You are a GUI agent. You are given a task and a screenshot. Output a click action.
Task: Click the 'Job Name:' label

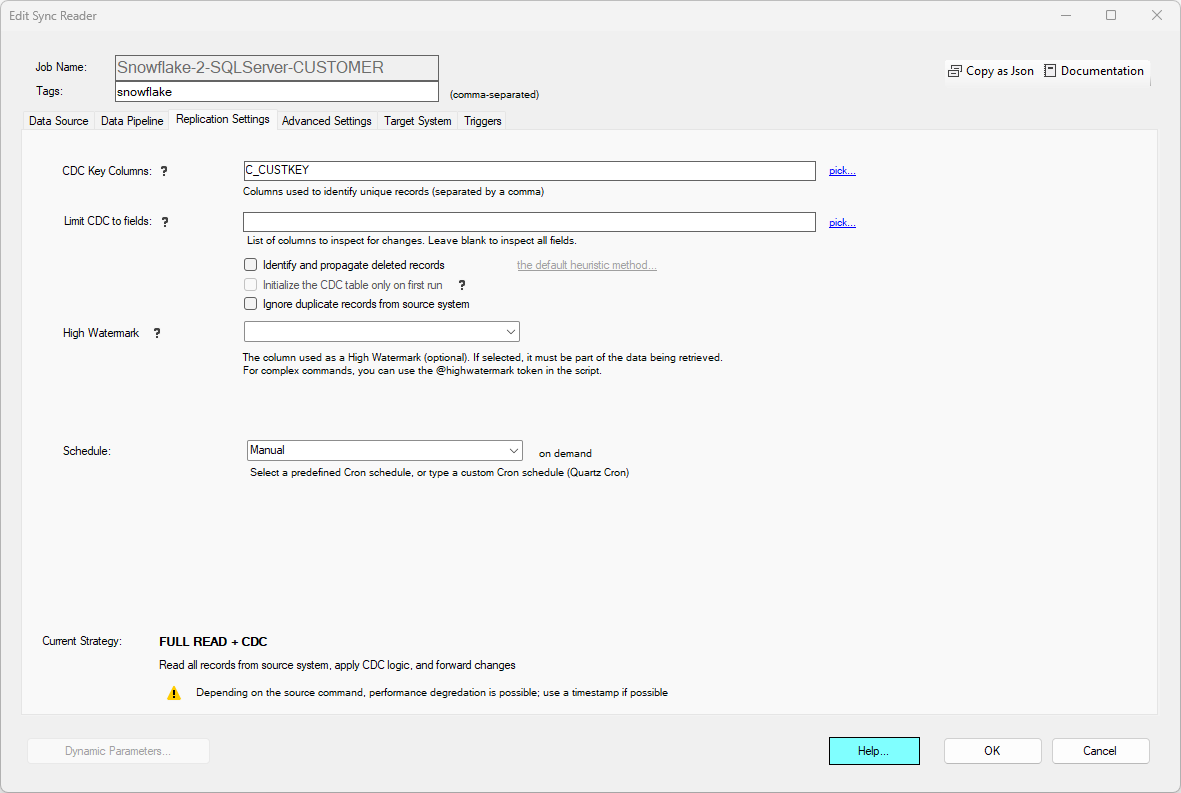tap(61, 67)
